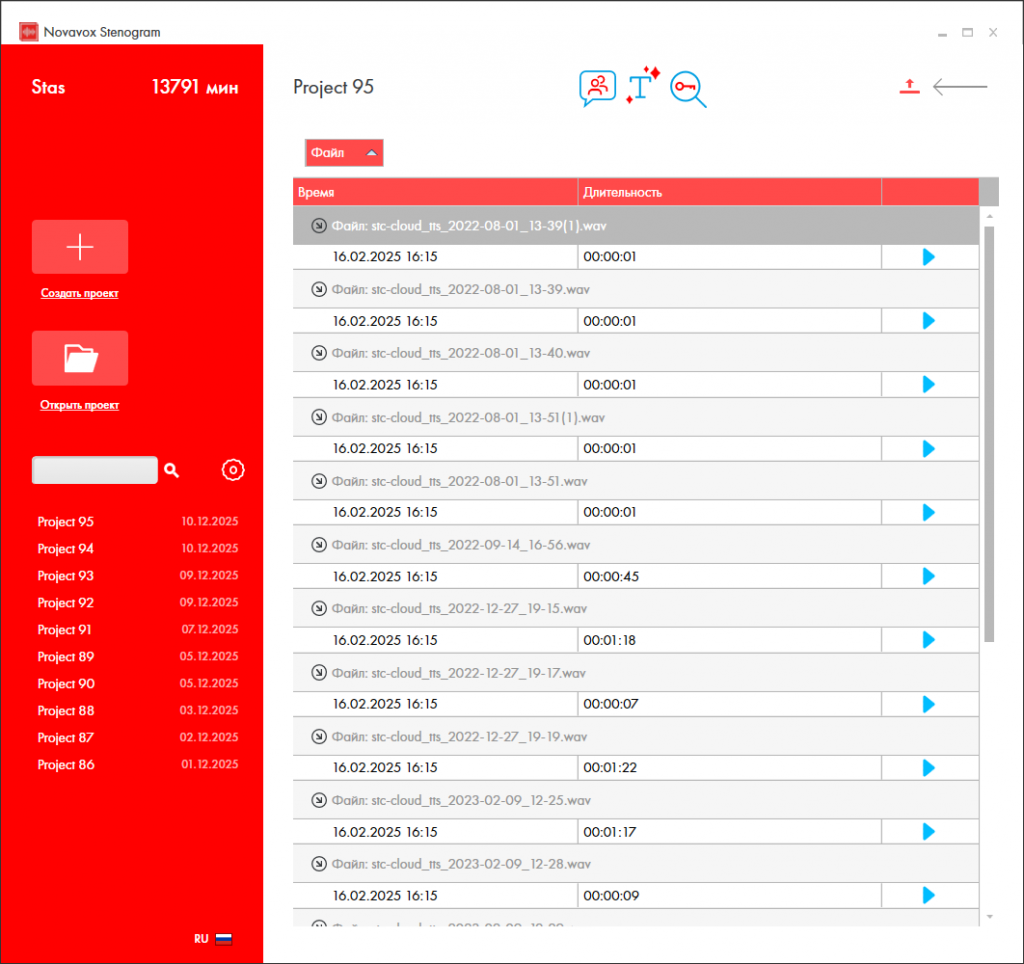Open the Файл grouping dropdown
The height and width of the screenshot is (964, 1024).
pos(344,153)
